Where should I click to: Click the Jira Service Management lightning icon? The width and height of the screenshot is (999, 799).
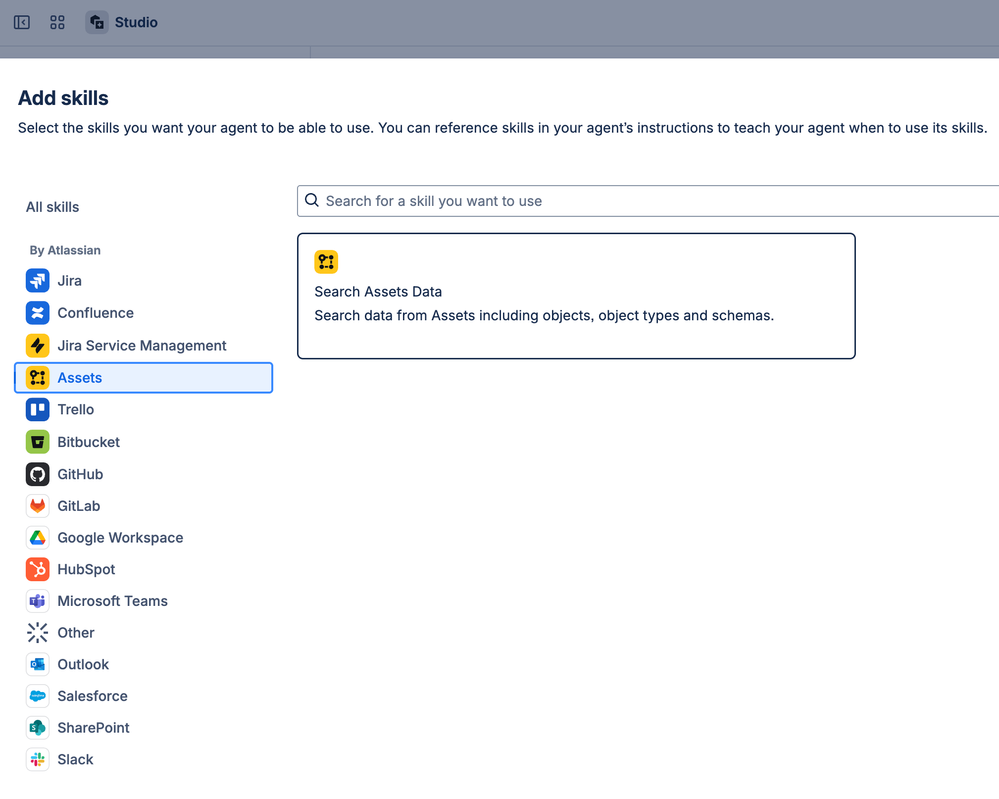38,345
